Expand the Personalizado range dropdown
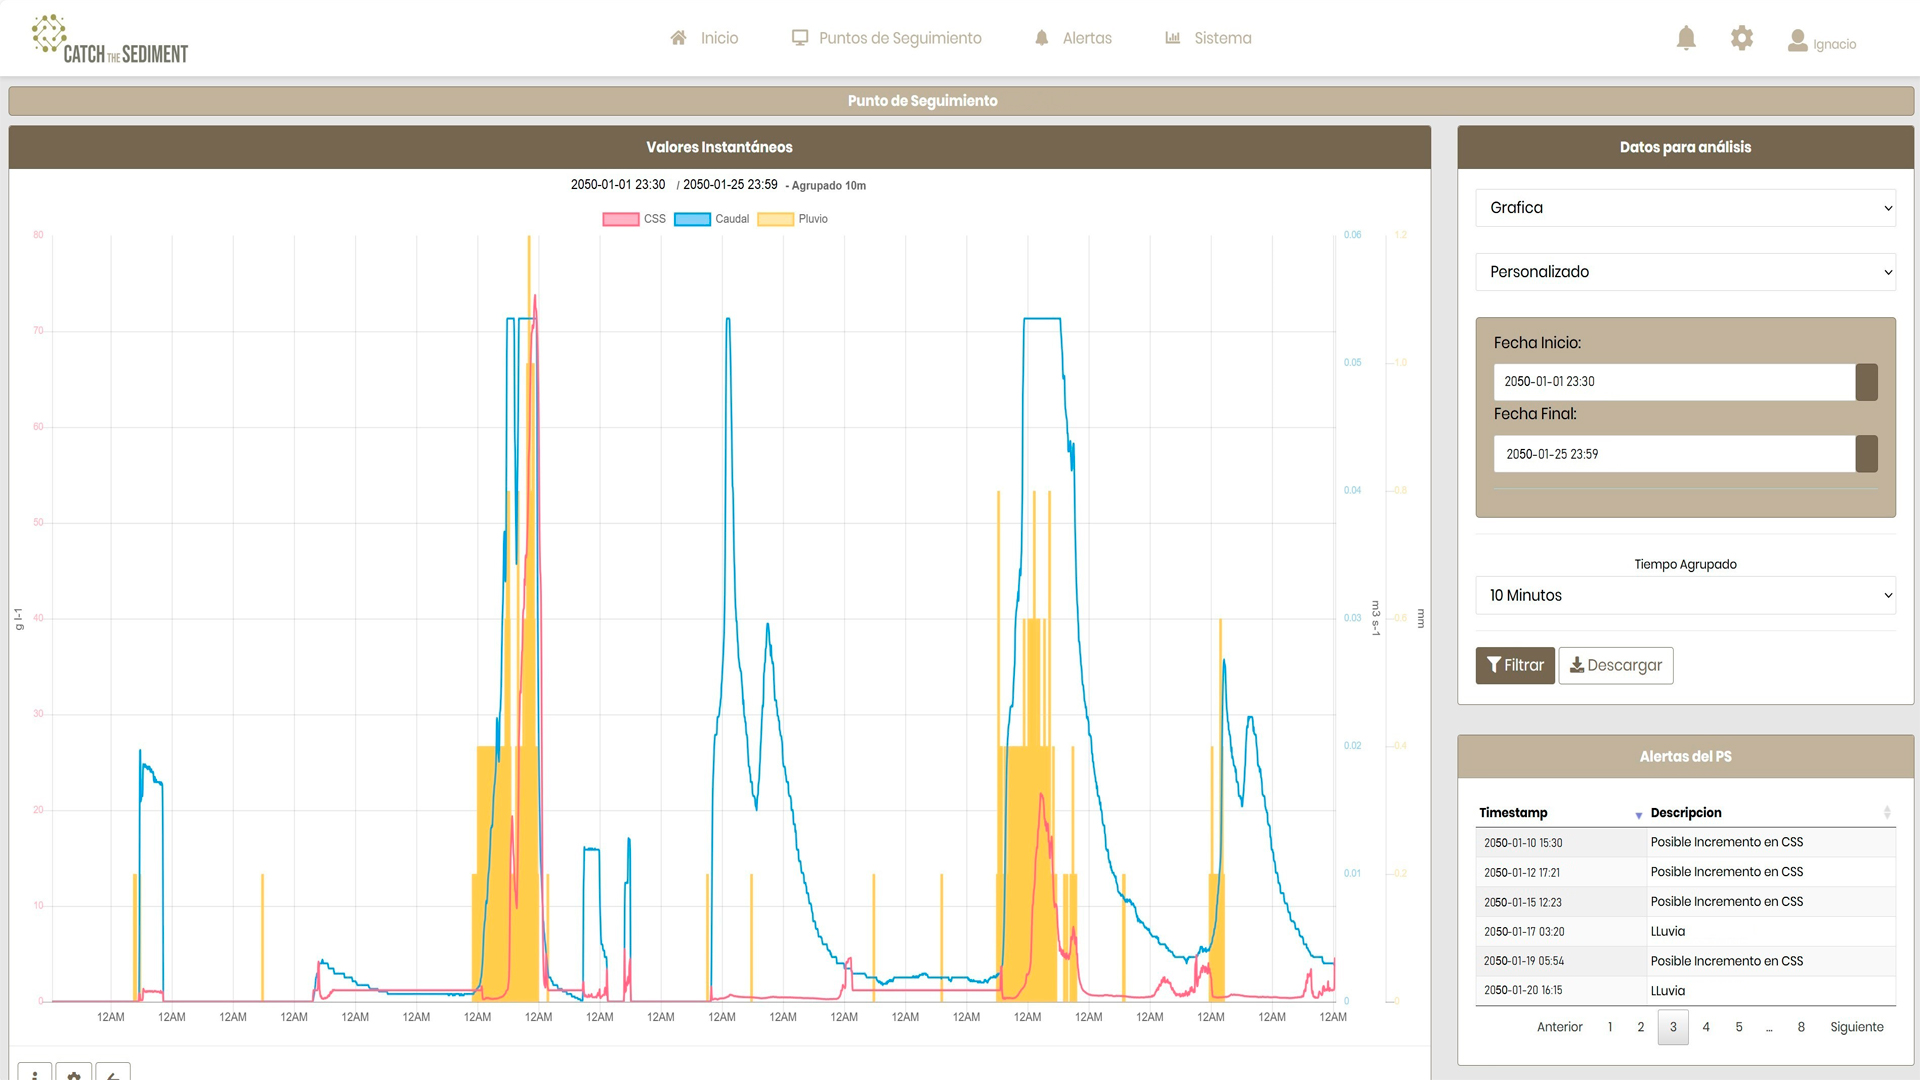Image resolution: width=1920 pixels, height=1080 pixels. (1685, 272)
